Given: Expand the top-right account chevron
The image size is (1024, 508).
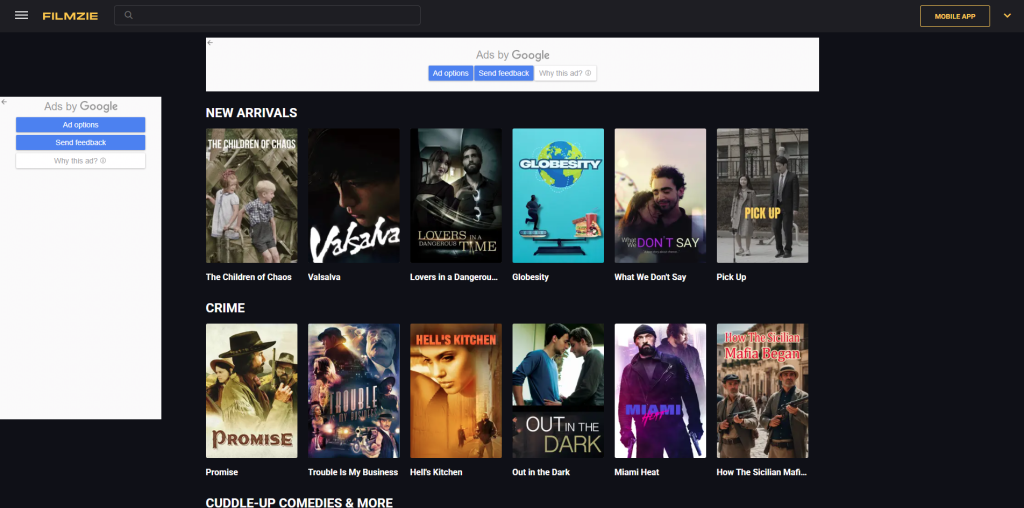Looking at the screenshot, I should pyautogui.click(x=1006, y=16).
